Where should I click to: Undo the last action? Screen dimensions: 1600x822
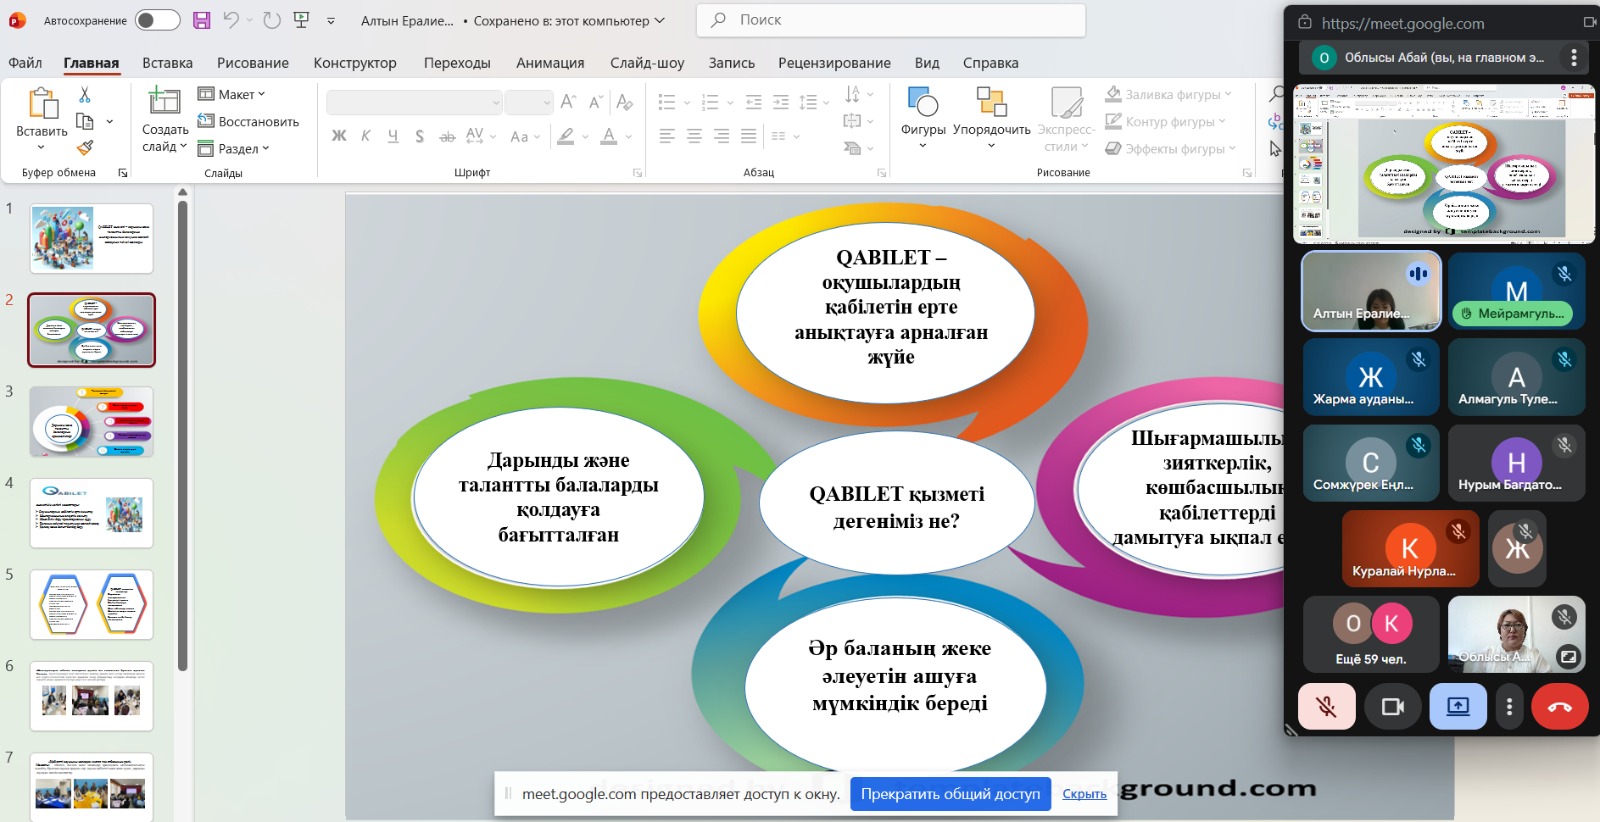click(x=231, y=20)
